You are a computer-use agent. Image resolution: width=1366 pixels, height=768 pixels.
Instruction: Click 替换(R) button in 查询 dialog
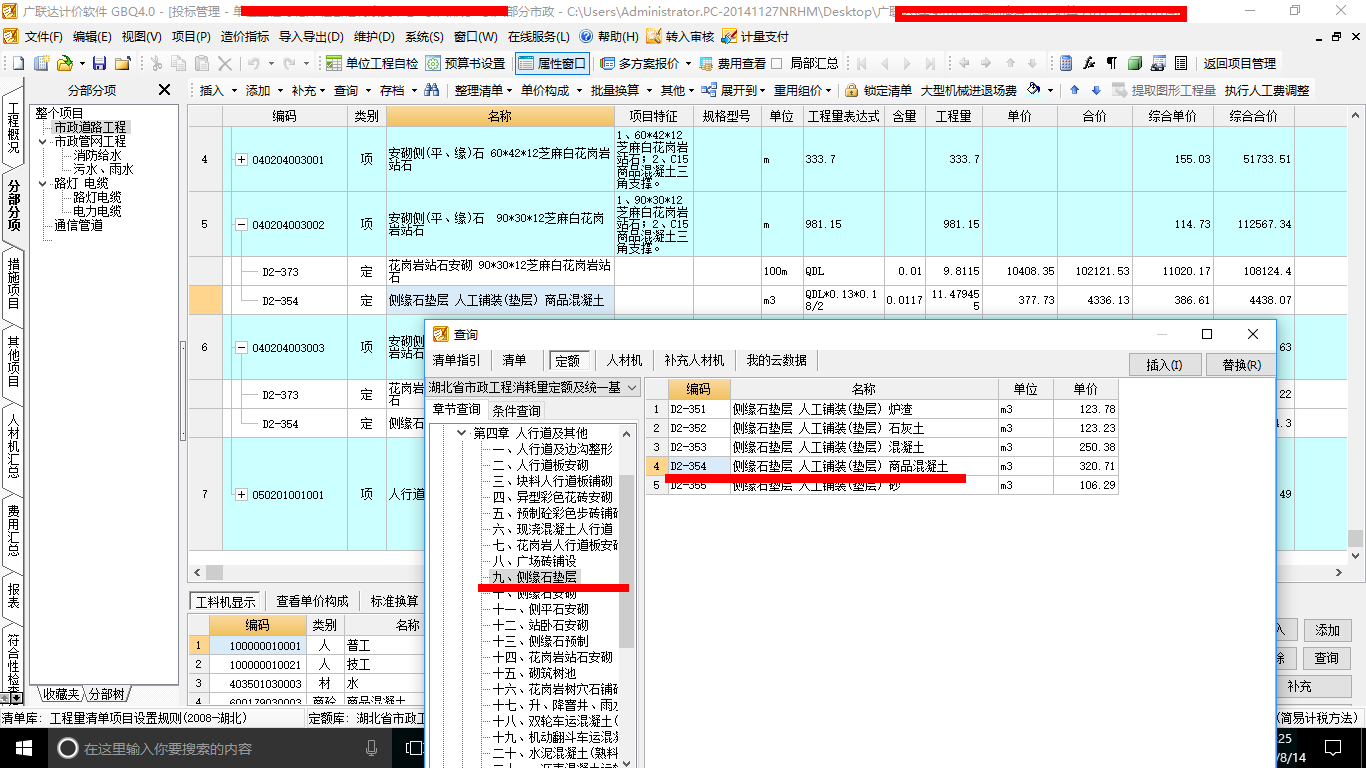click(x=1241, y=365)
